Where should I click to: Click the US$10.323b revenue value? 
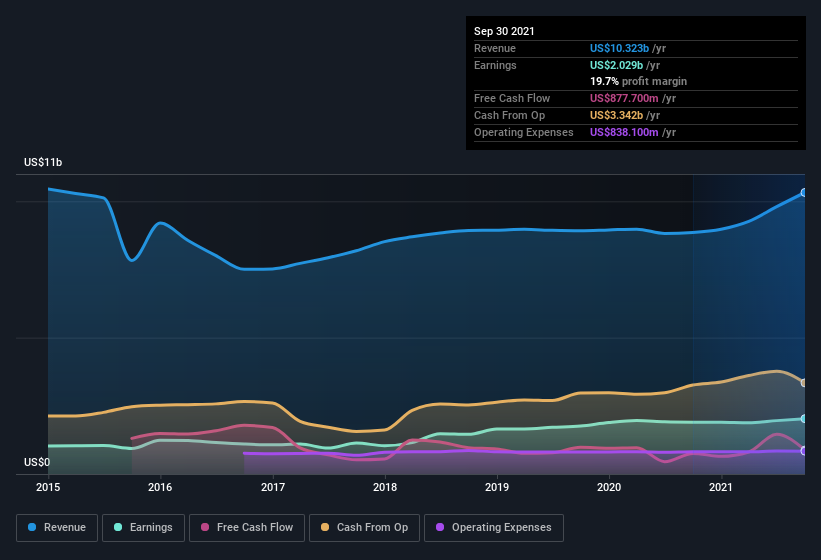619,48
